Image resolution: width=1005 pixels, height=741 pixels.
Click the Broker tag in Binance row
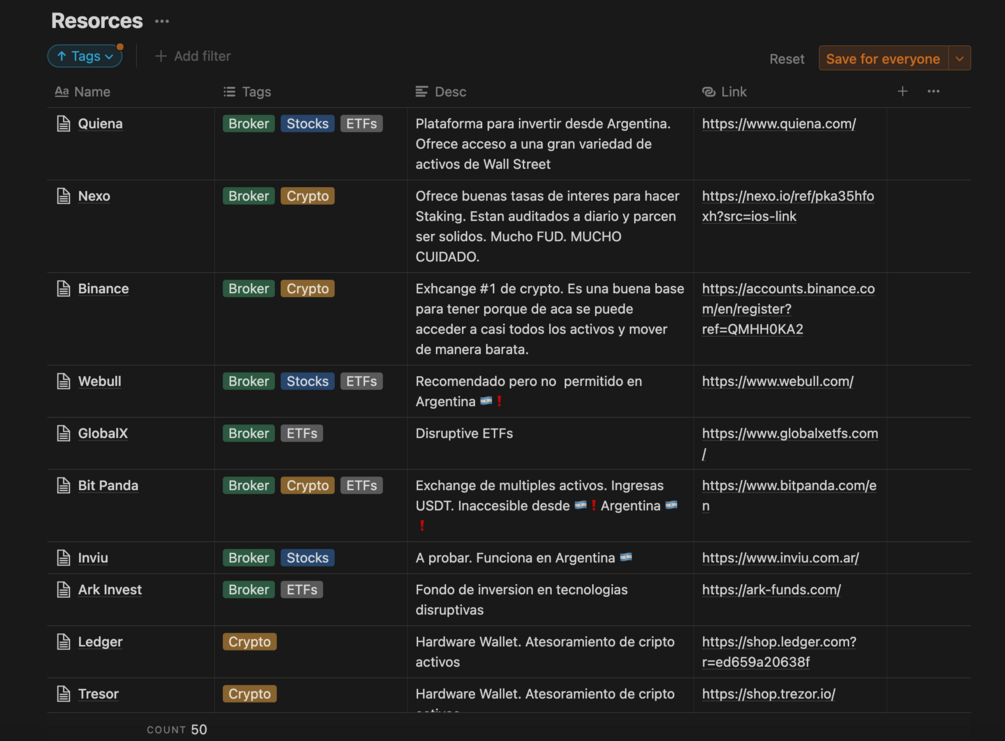pos(249,288)
